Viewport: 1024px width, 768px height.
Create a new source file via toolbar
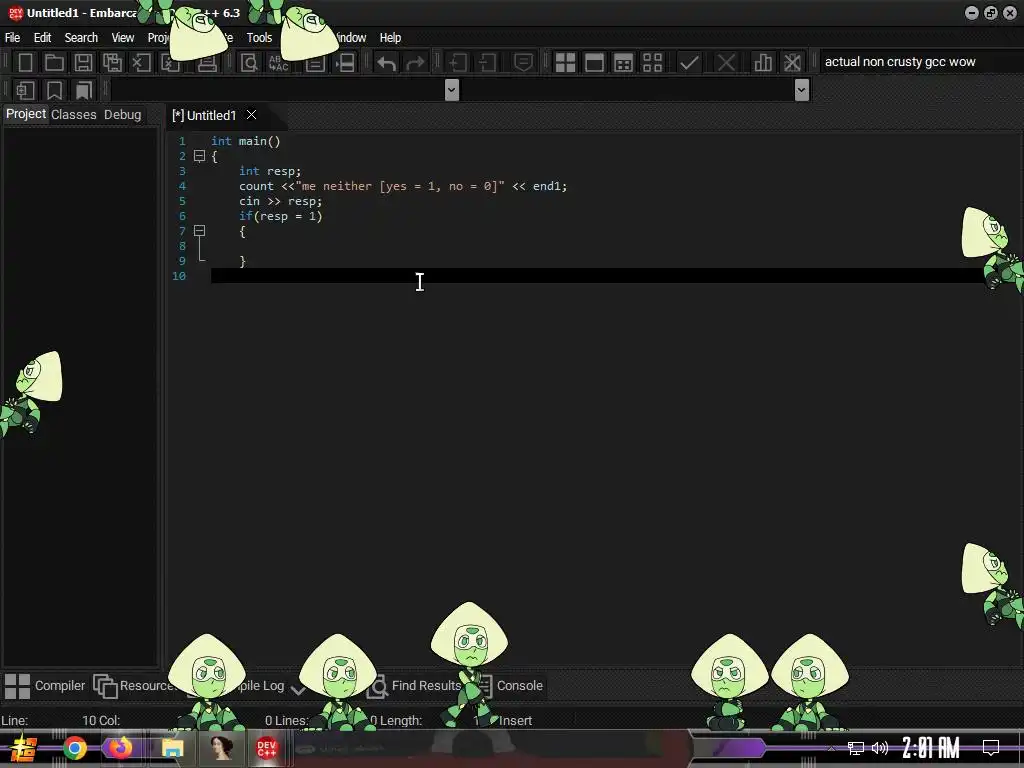tap(25, 63)
